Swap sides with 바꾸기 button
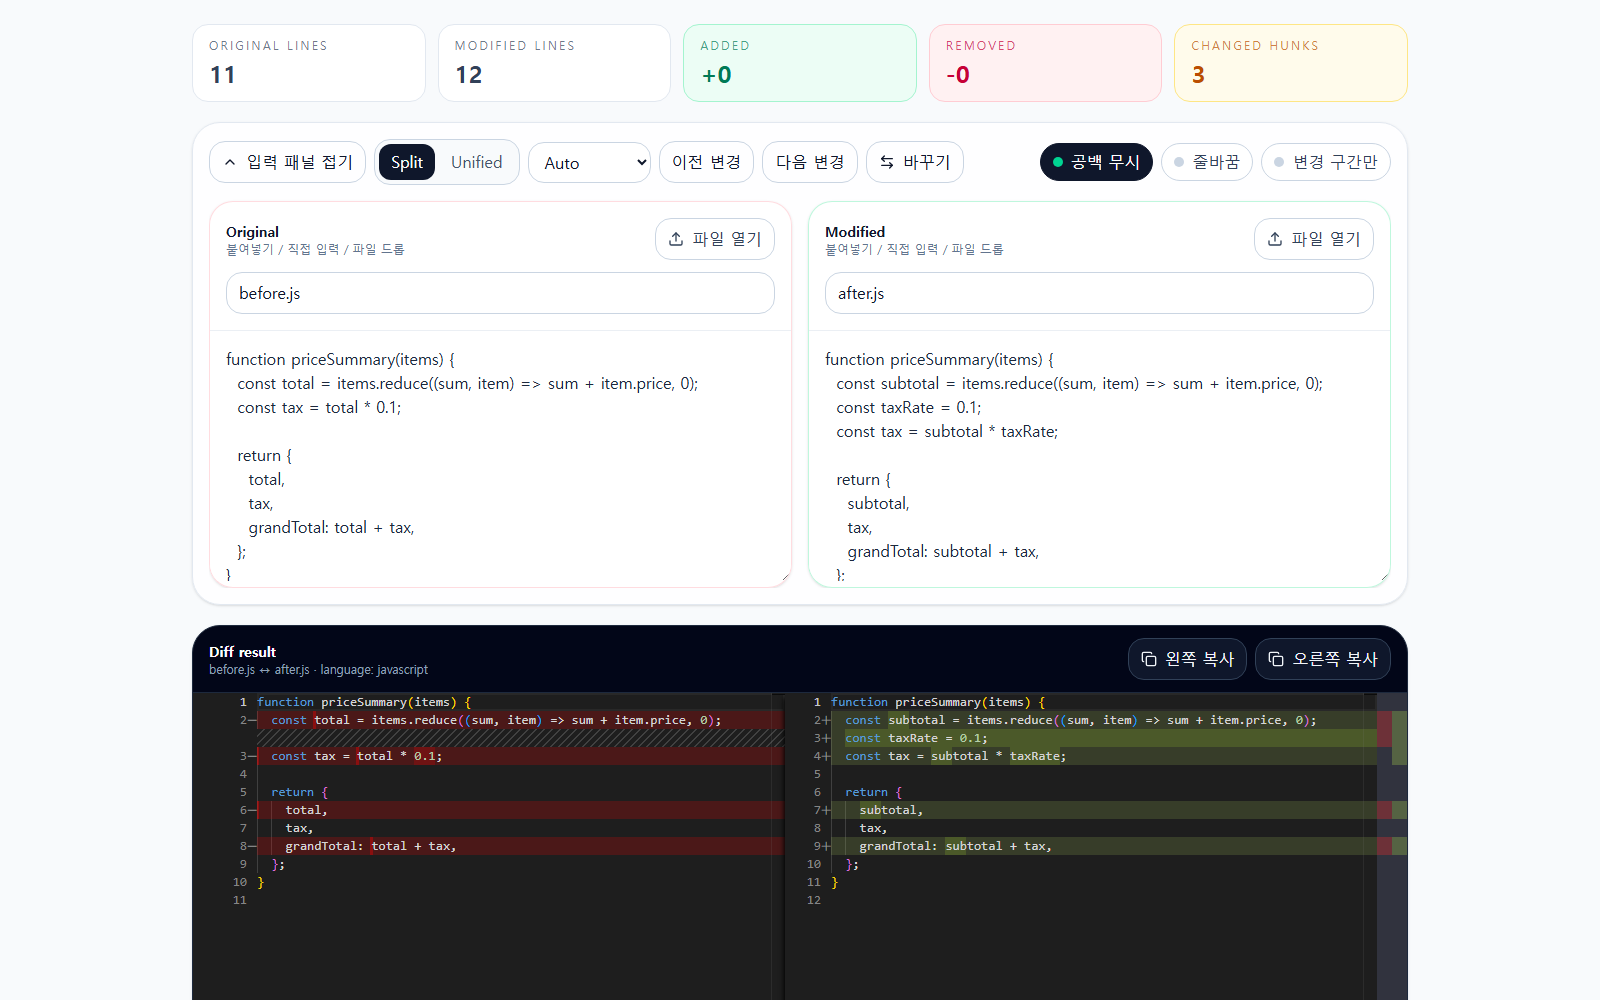The image size is (1600, 1000). pyautogui.click(x=915, y=162)
